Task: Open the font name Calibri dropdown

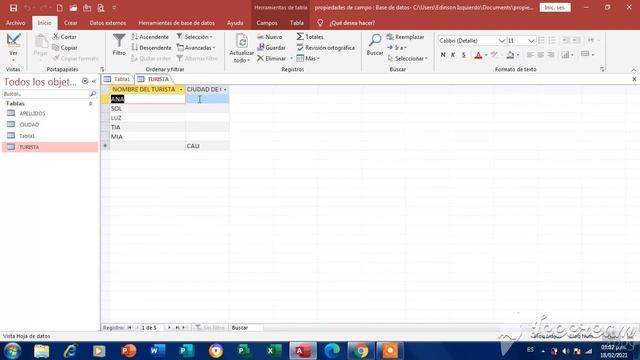Action: 502,41
